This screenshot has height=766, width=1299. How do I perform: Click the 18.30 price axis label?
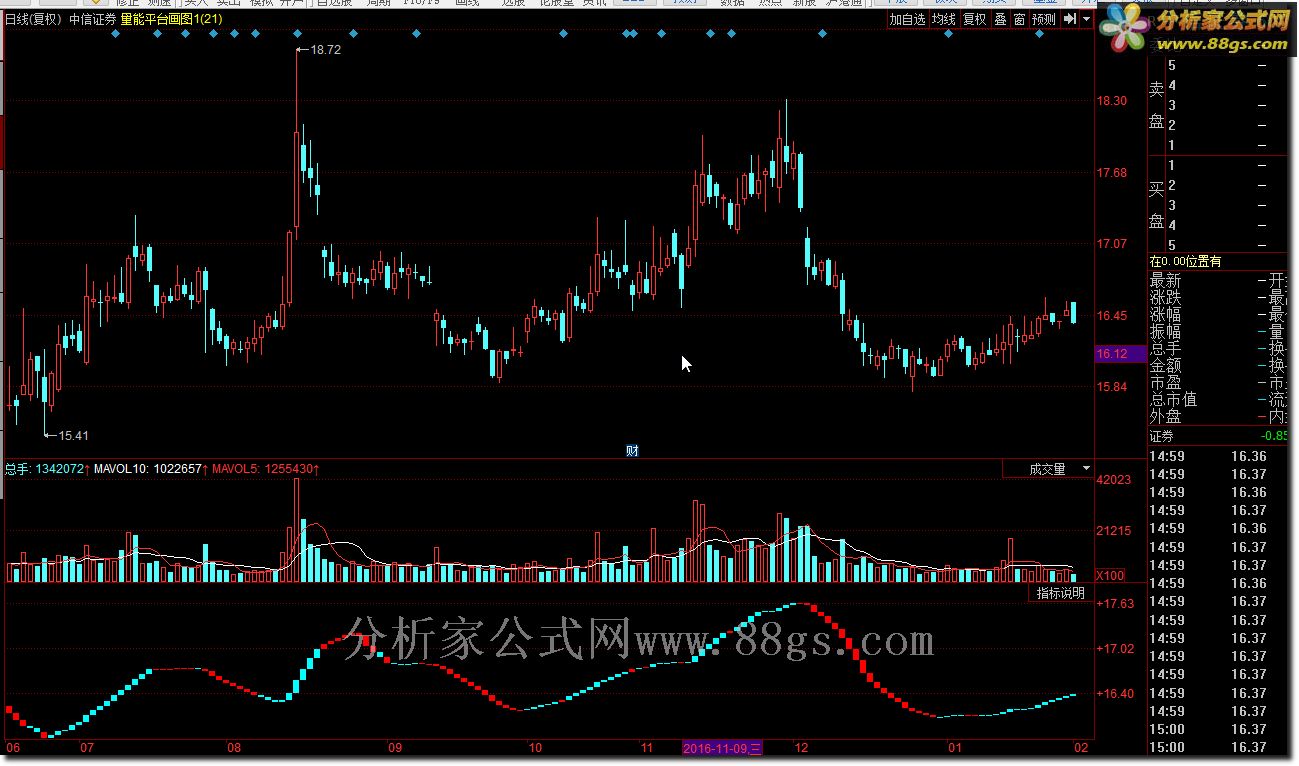[1112, 101]
